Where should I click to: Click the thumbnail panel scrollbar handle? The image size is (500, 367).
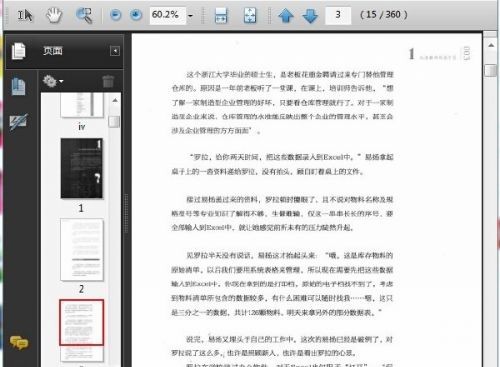tap(114, 122)
